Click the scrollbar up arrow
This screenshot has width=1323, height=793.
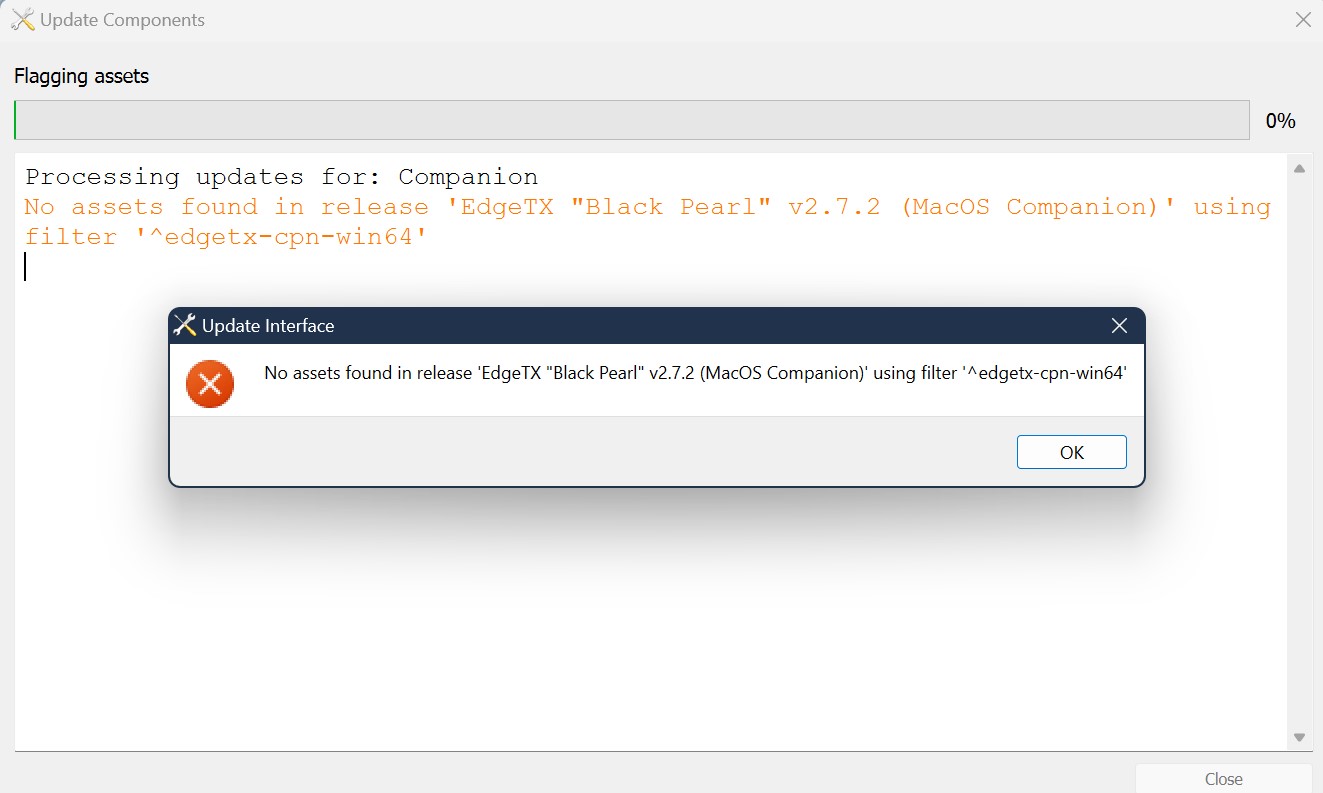click(1300, 168)
